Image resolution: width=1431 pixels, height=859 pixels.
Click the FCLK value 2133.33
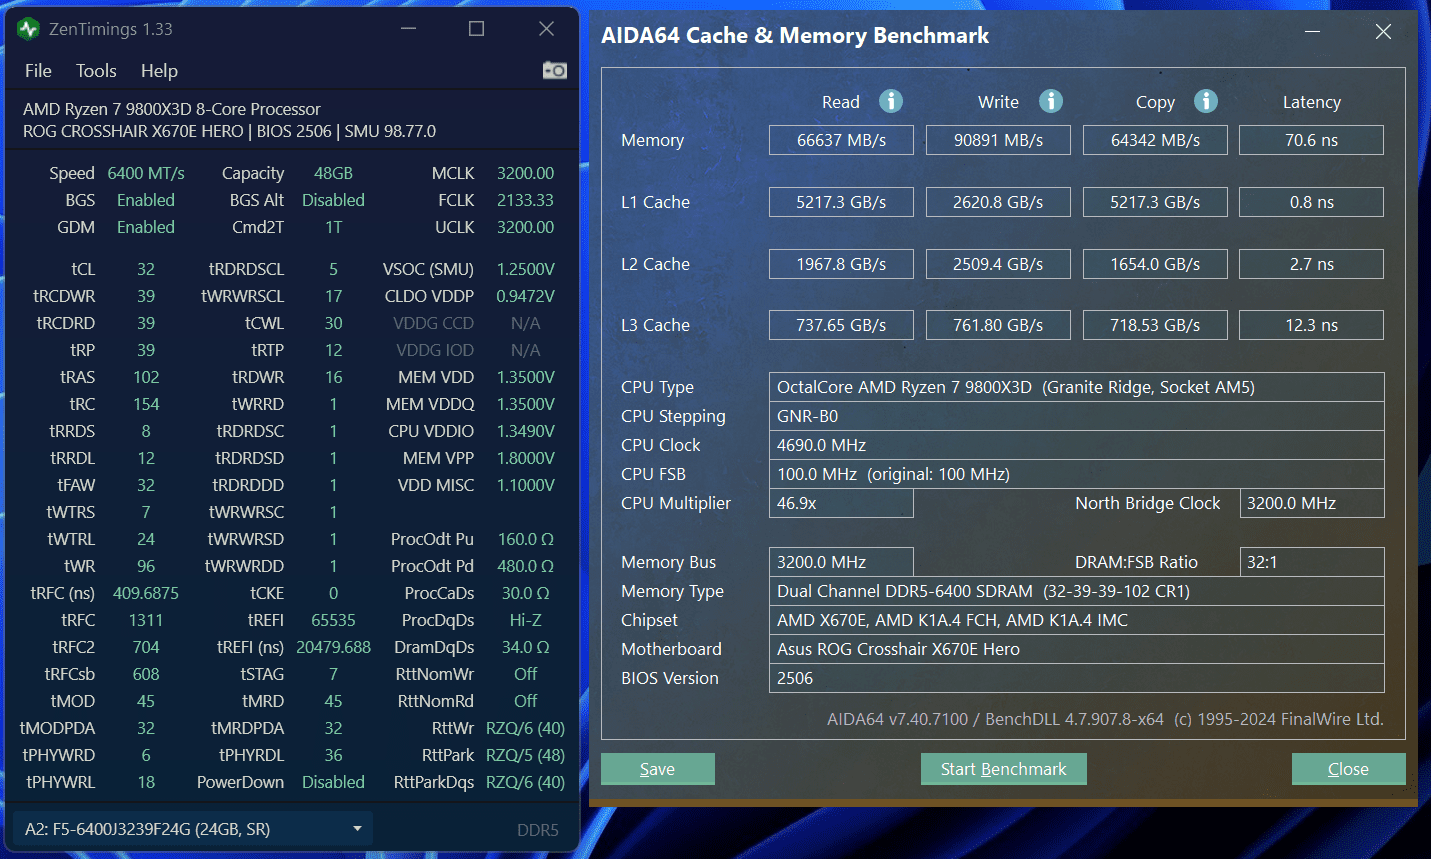pyautogui.click(x=525, y=200)
